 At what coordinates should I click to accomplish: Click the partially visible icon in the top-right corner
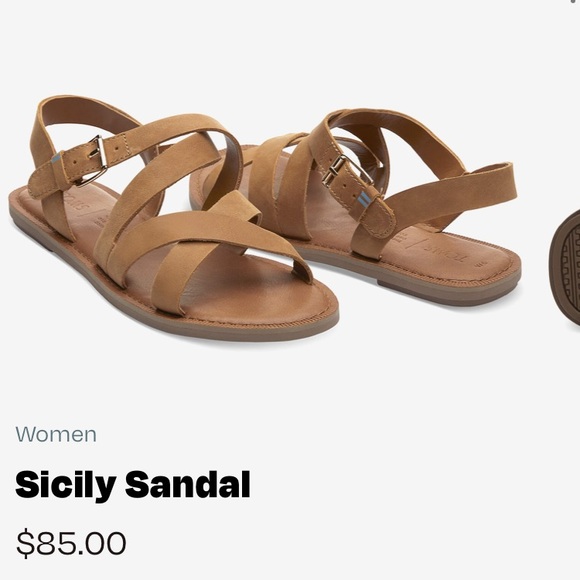click(x=576, y=1)
